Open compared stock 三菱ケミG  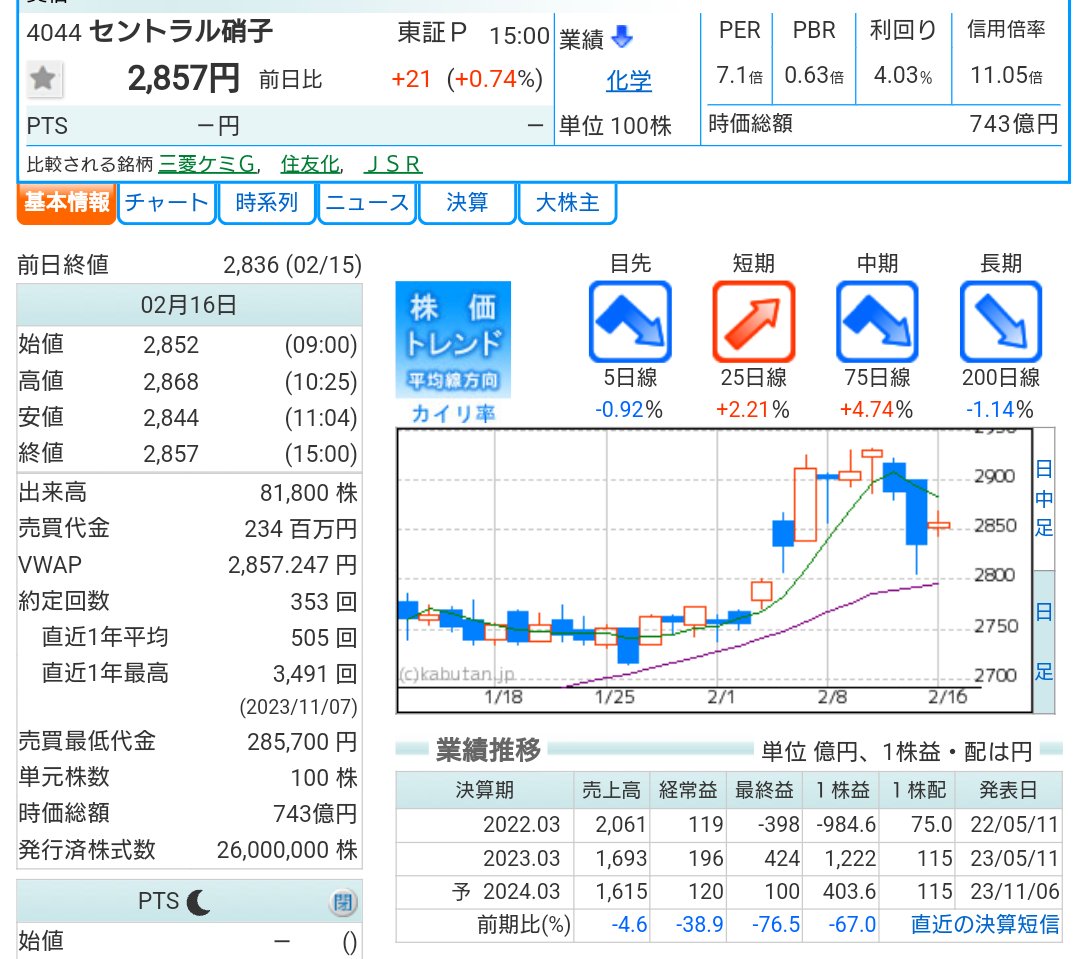click(x=208, y=164)
